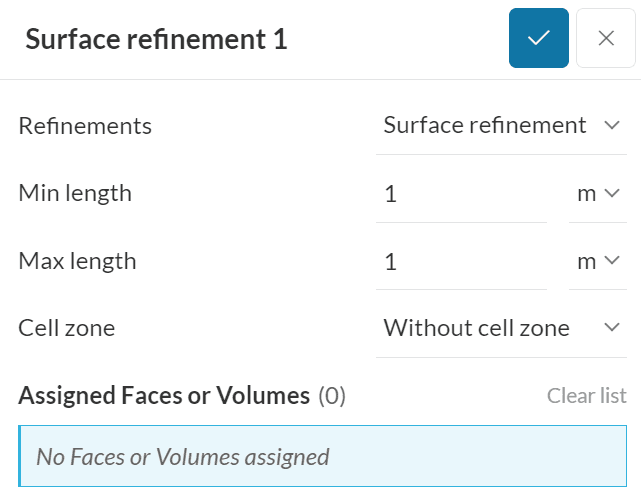Click the Max length label
The width and height of the screenshot is (641, 492).
(77, 261)
